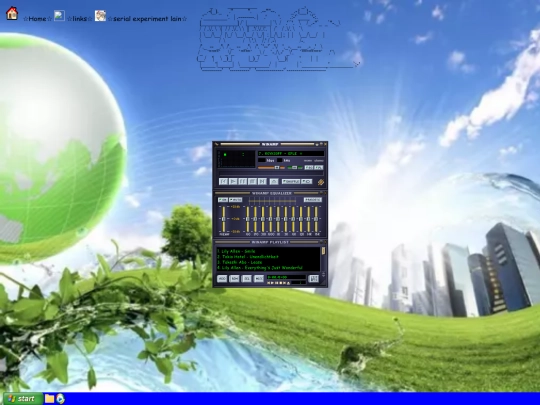Click the 600 Hz equalizer band slider
The width and height of the screenshot is (540, 405).
point(271,219)
